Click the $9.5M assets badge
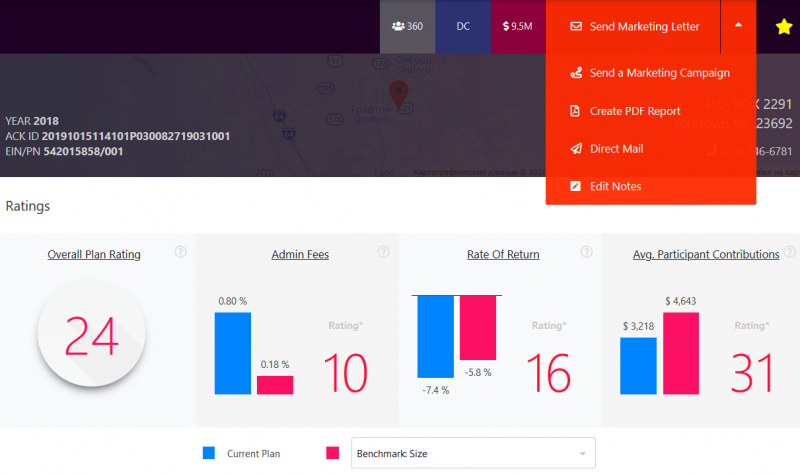 (518, 26)
